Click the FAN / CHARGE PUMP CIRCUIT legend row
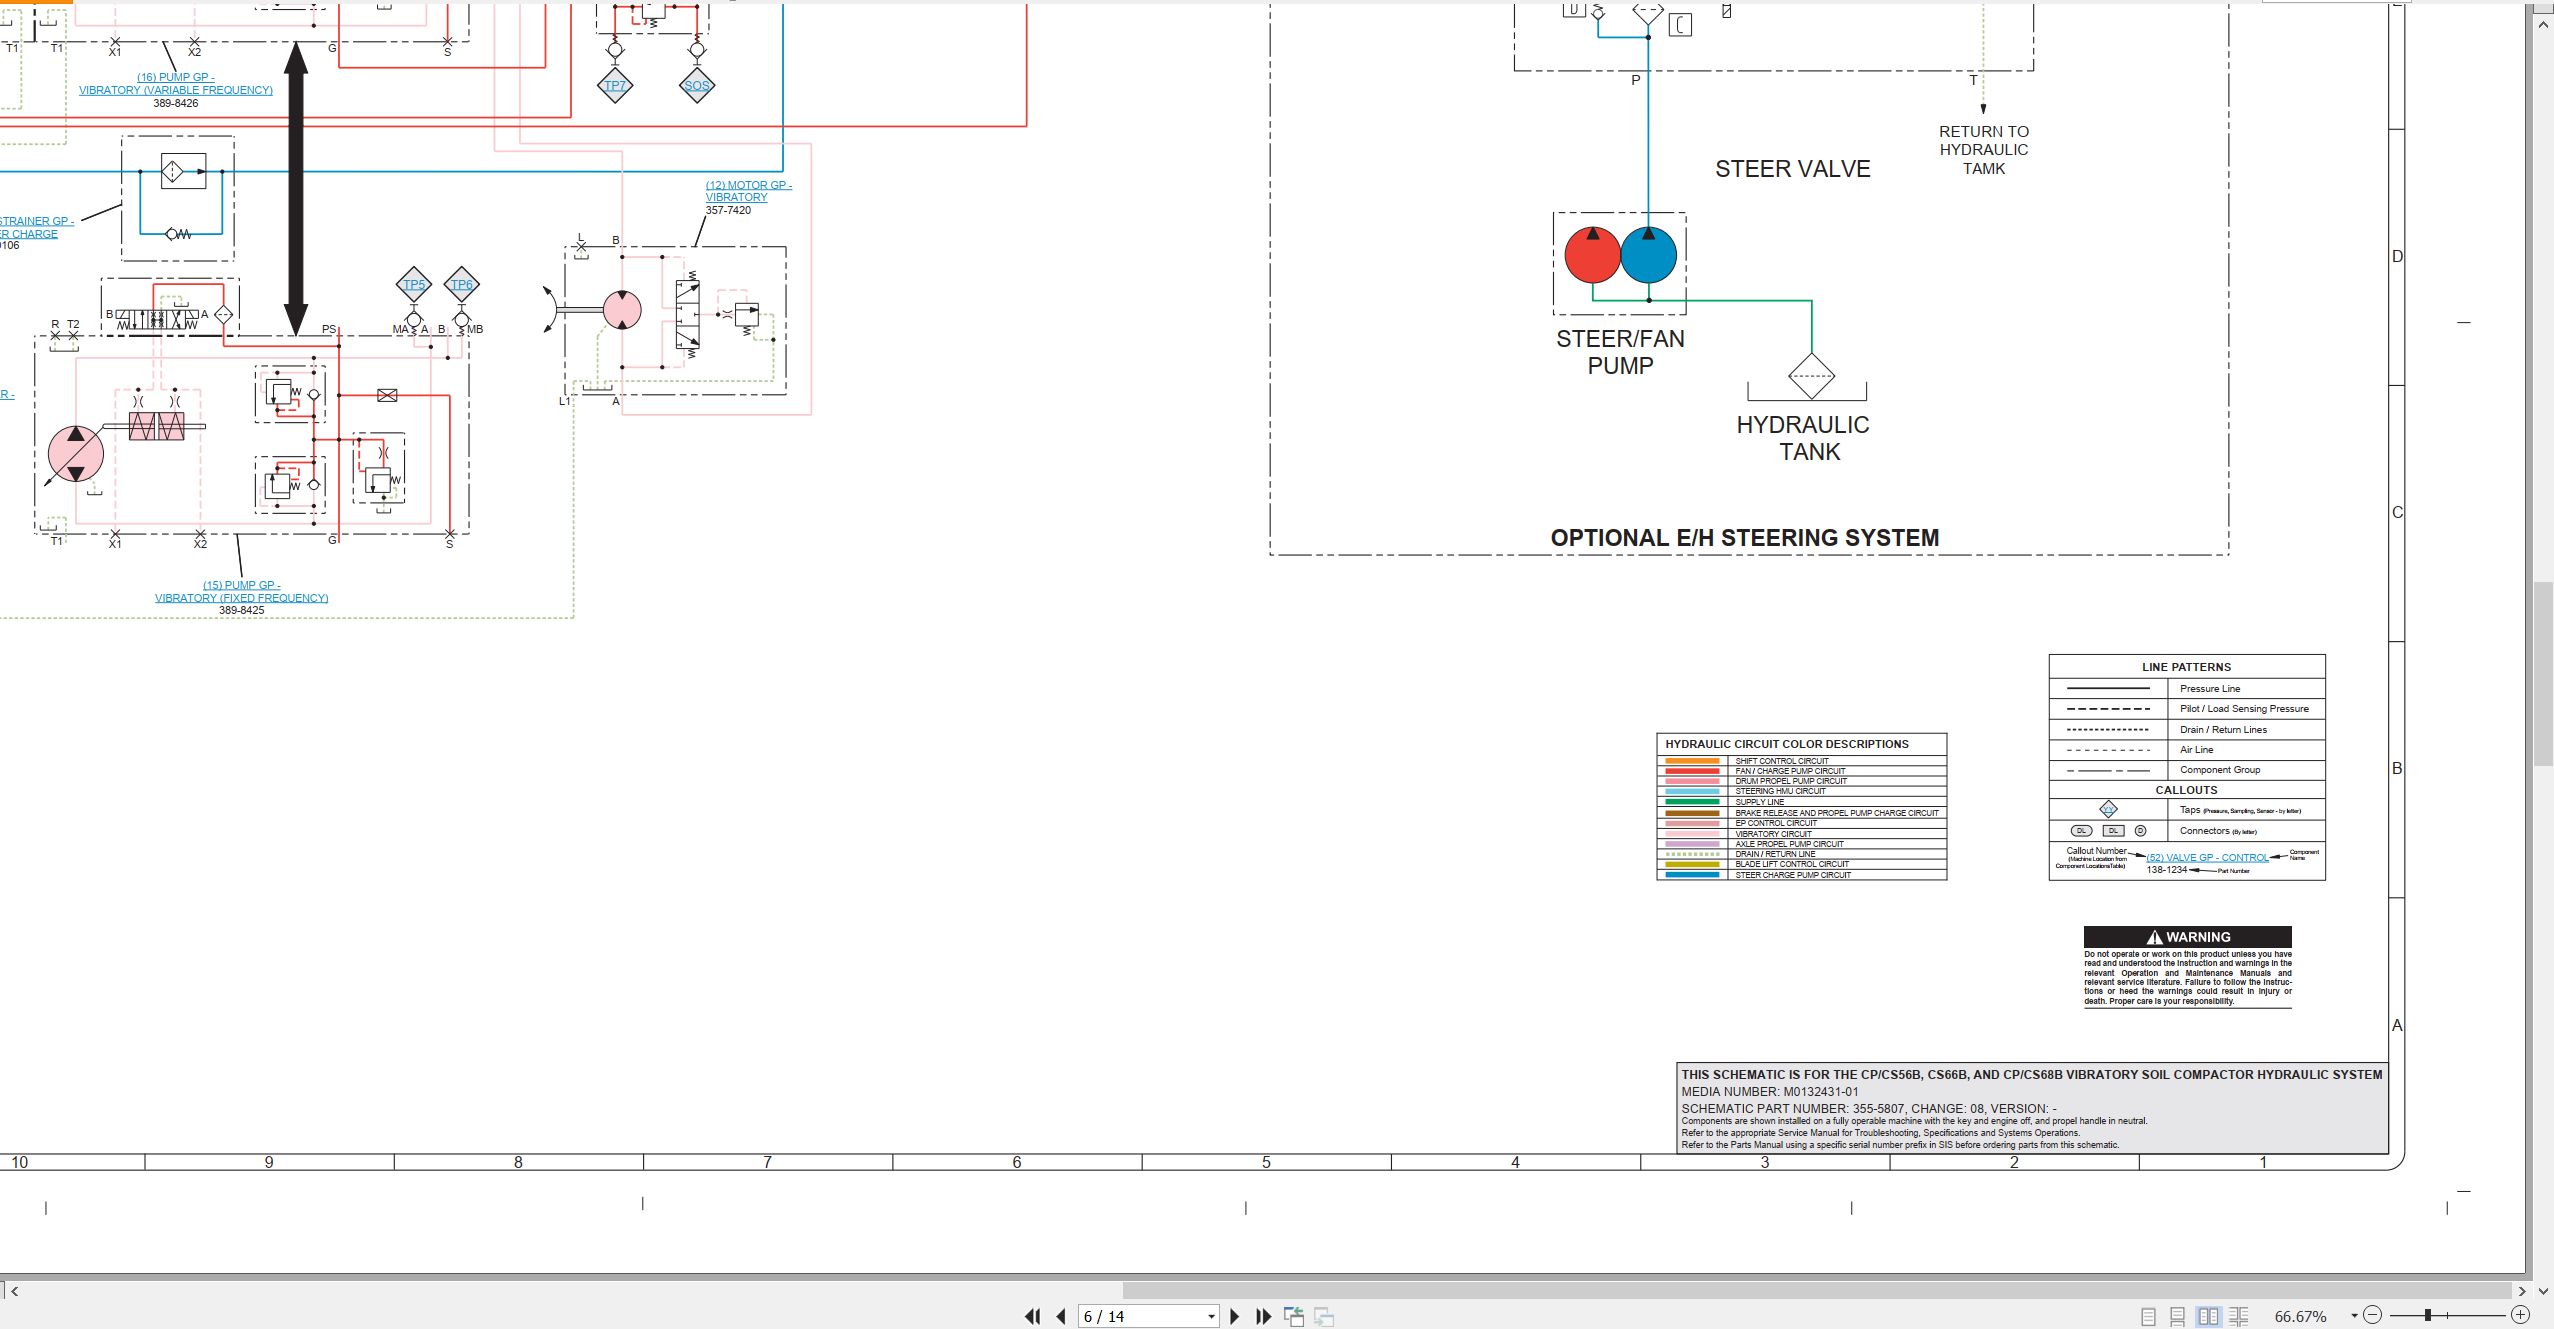The width and height of the screenshot is (2554, 1329). pos(1801,771)
